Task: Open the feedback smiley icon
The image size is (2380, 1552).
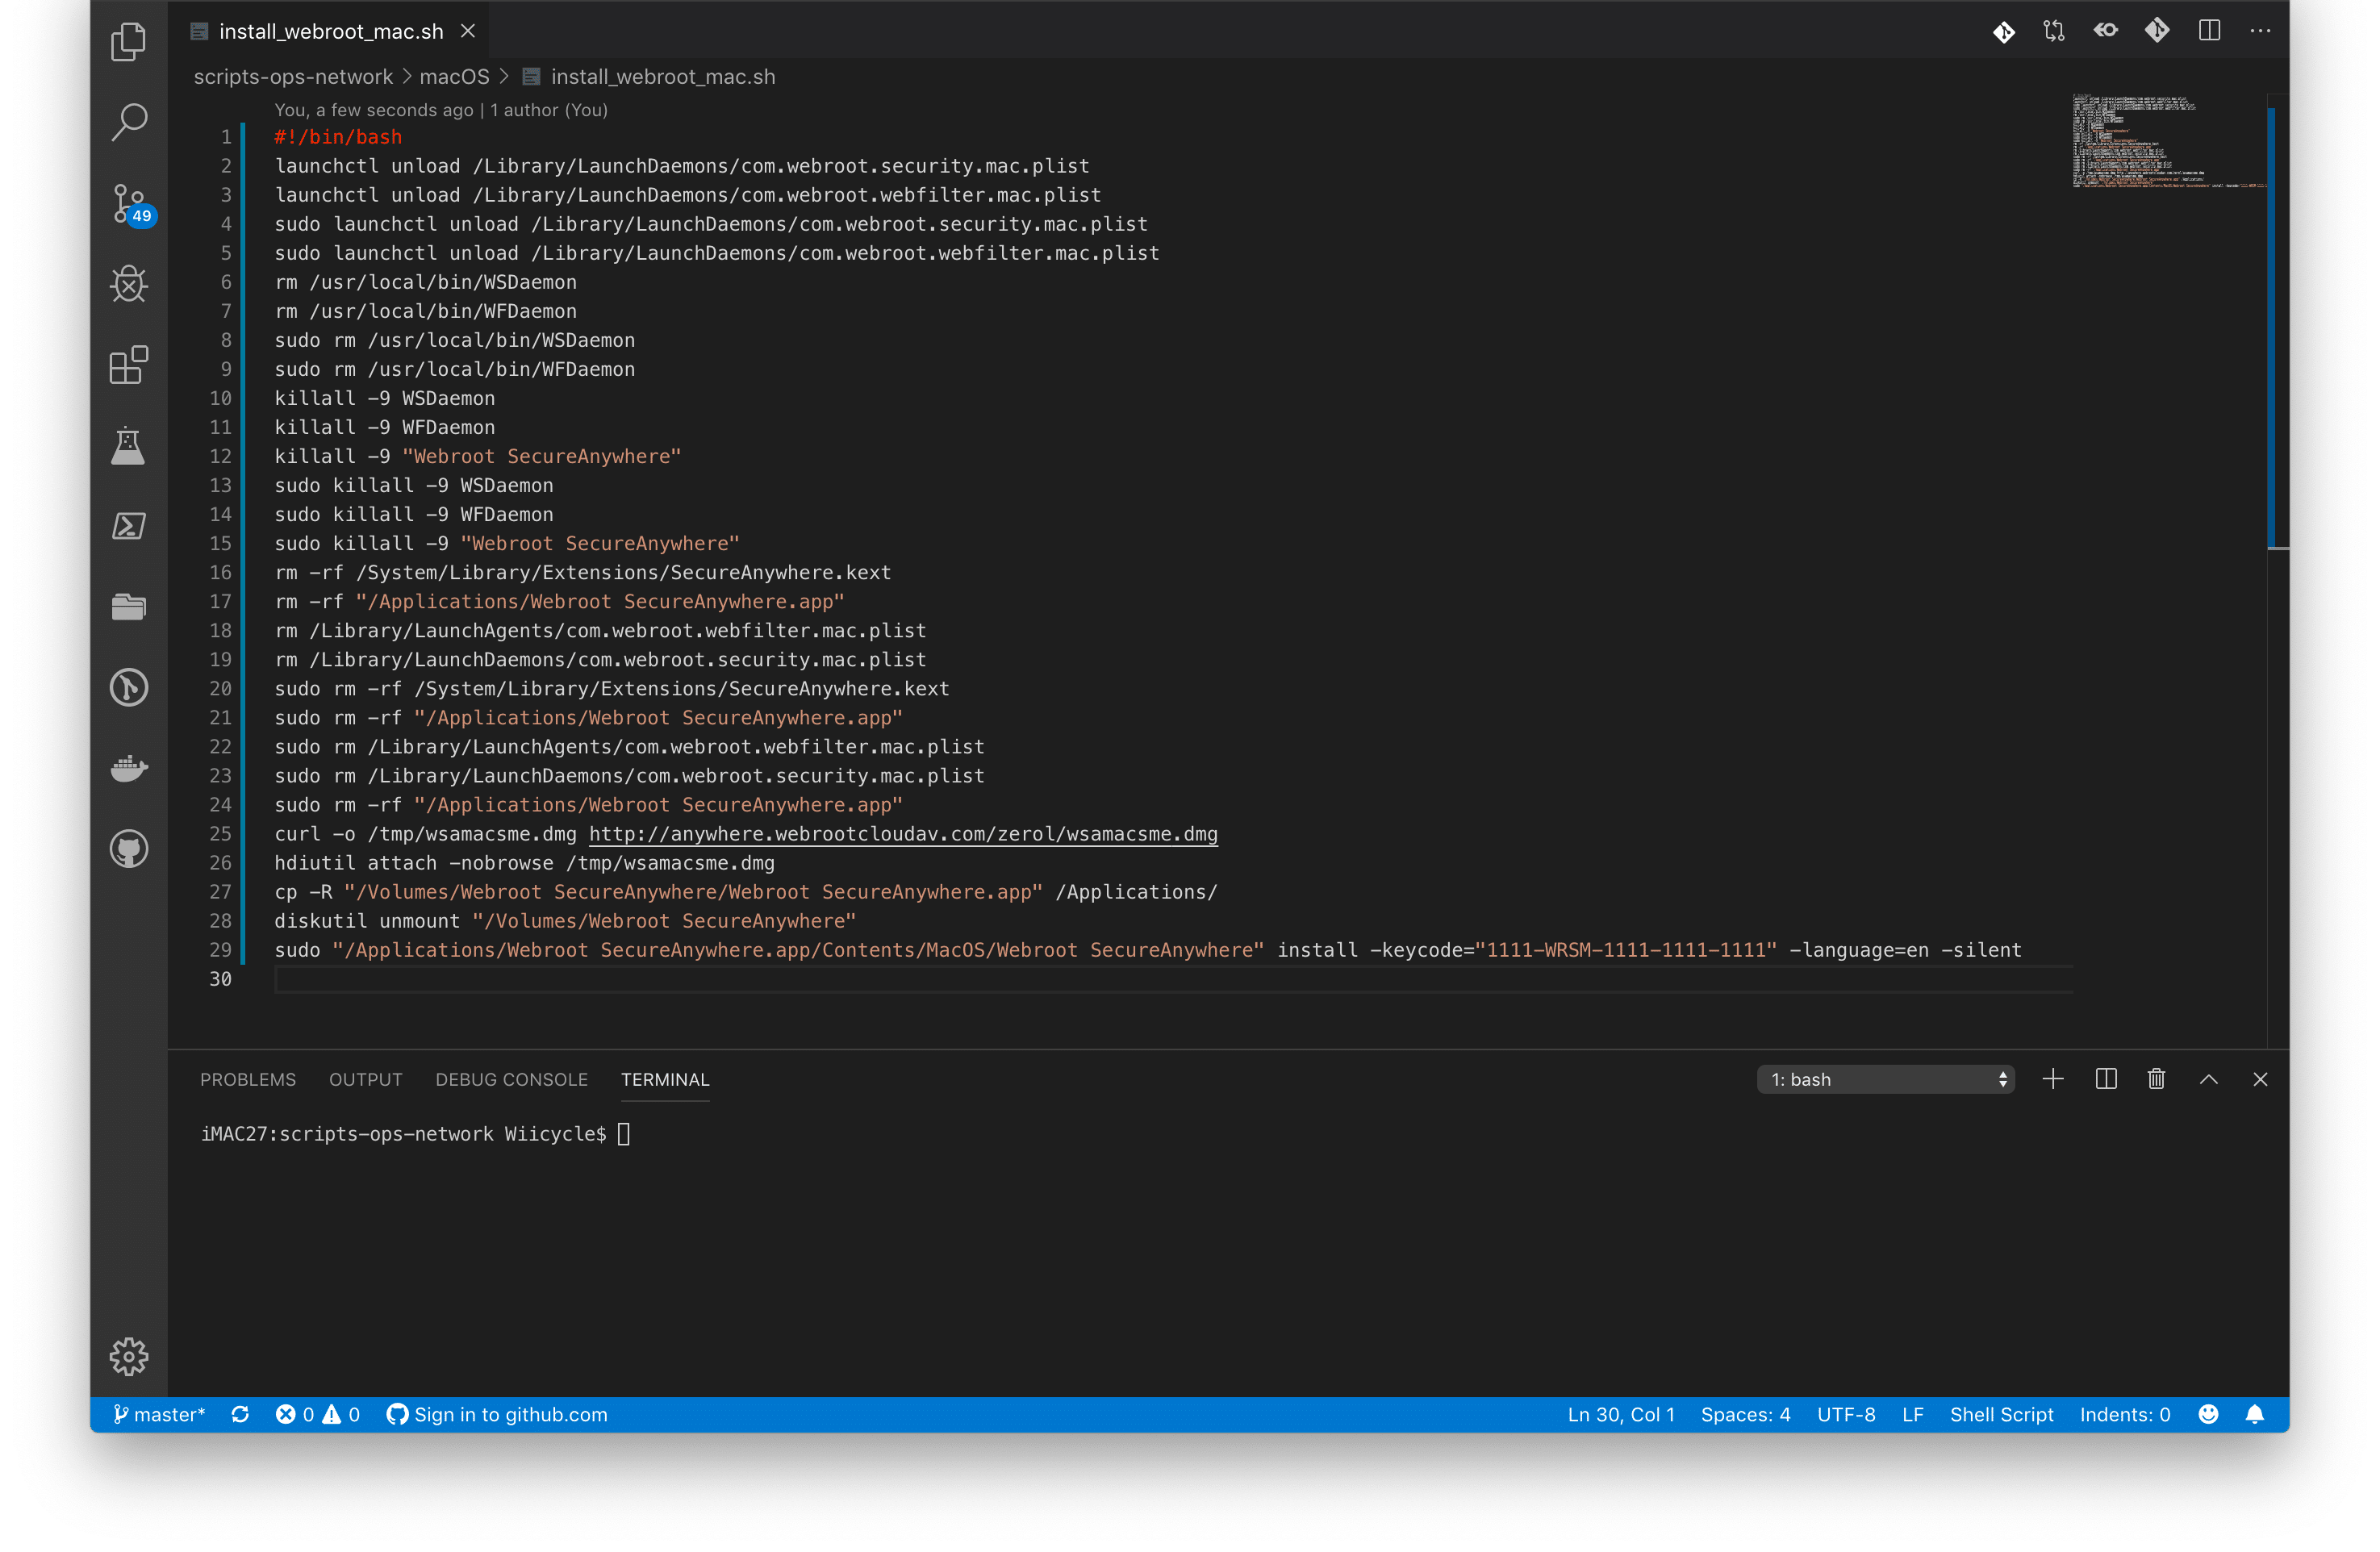Action: click(2209, 1415)
